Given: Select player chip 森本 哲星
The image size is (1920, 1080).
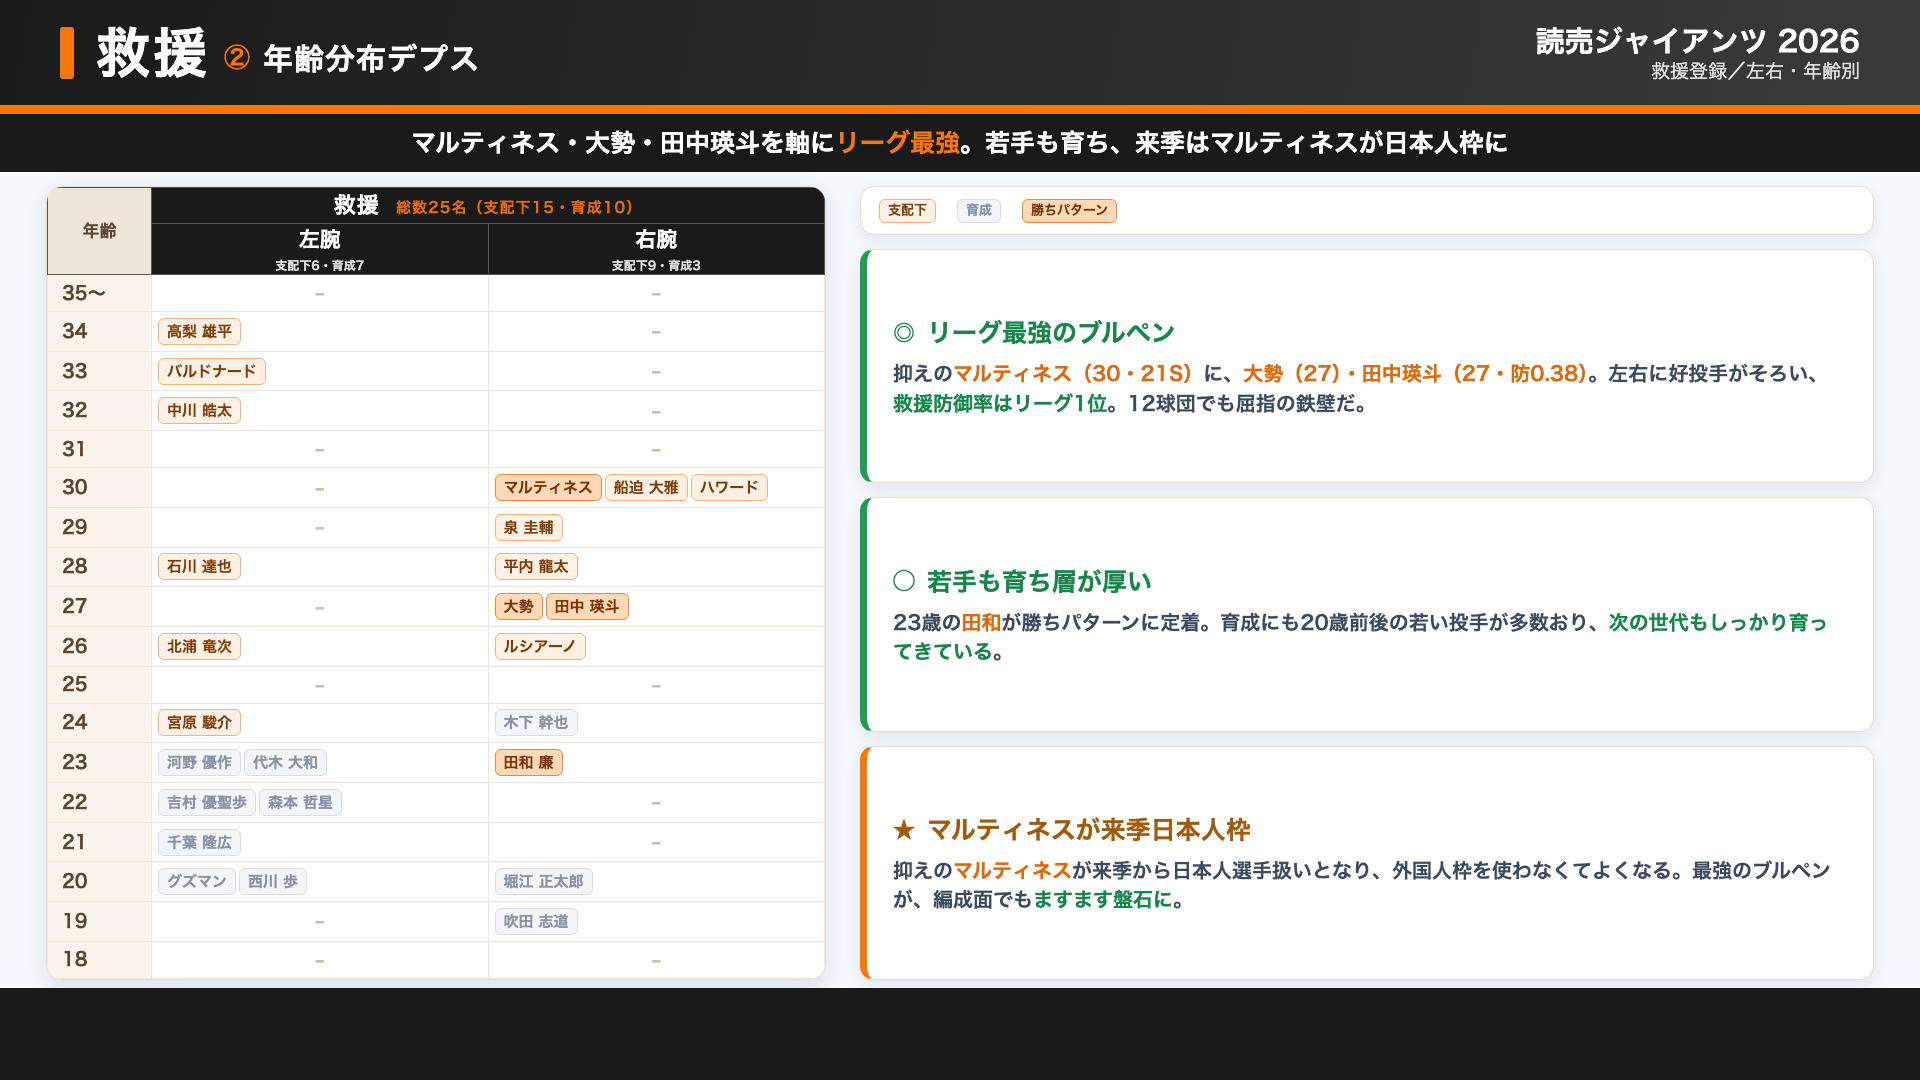Looking at the screenshot, I should (300, 802).
